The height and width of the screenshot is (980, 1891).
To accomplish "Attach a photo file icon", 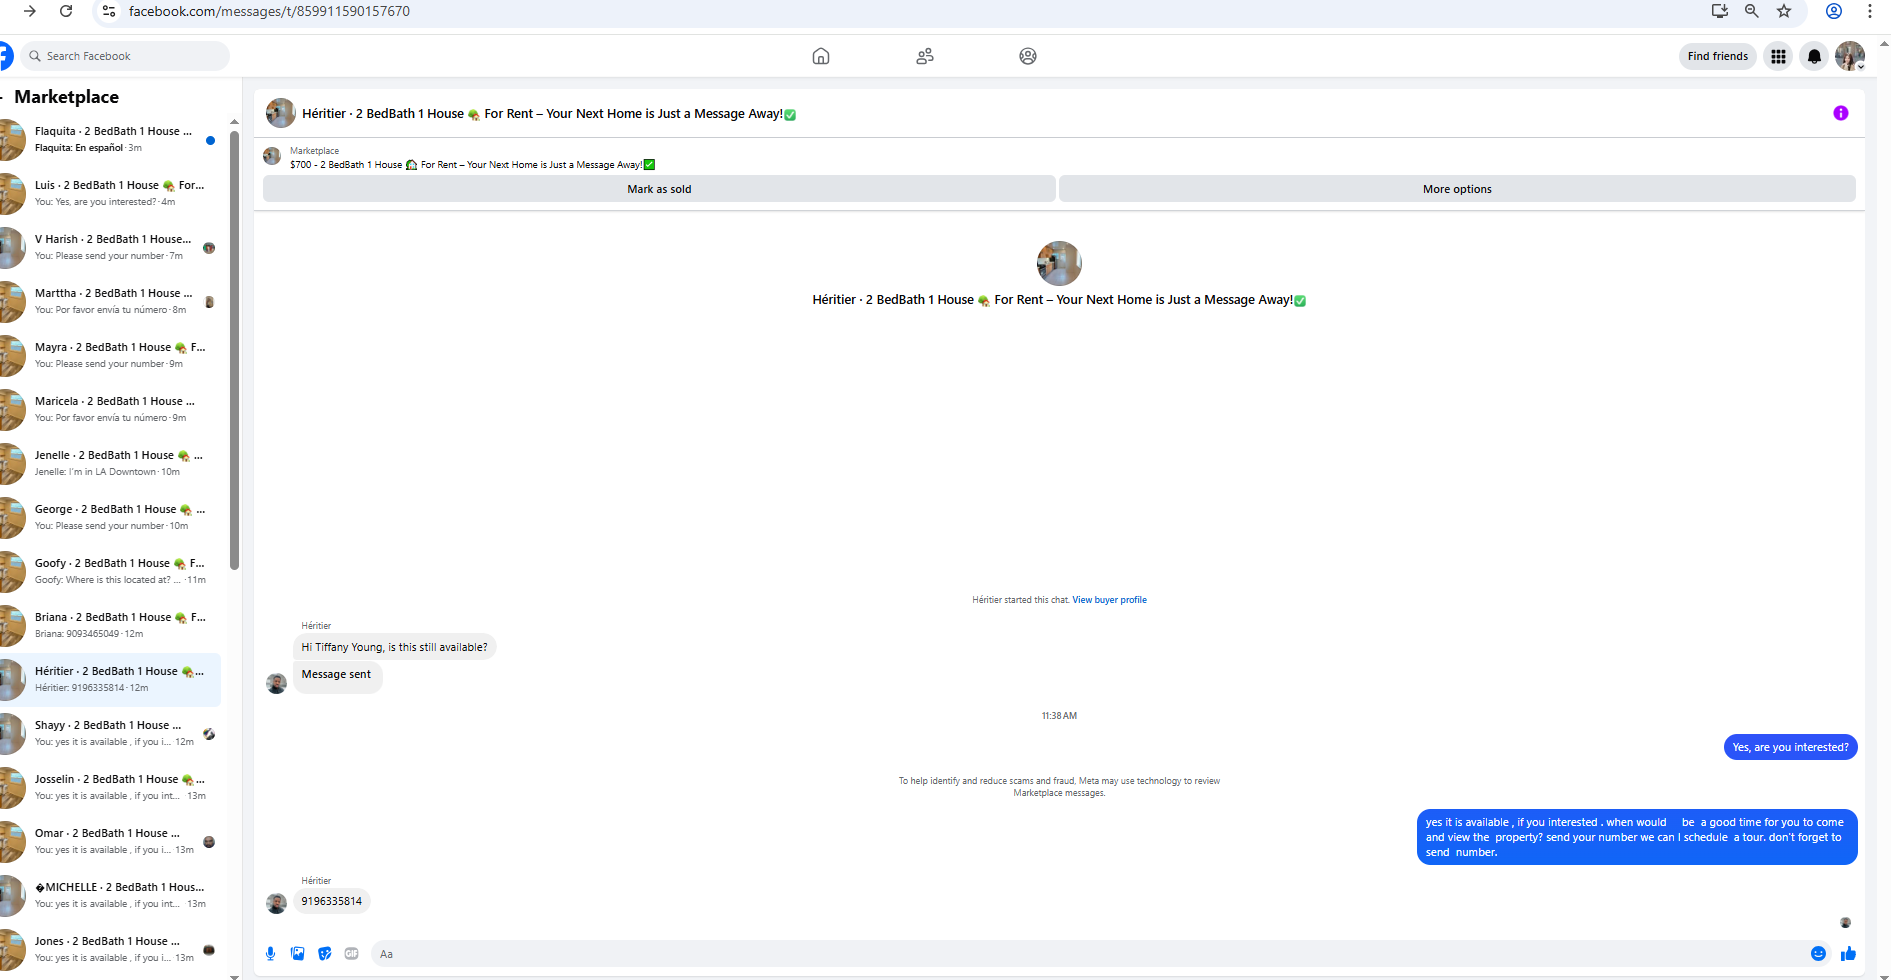I will tap(297, 954).
